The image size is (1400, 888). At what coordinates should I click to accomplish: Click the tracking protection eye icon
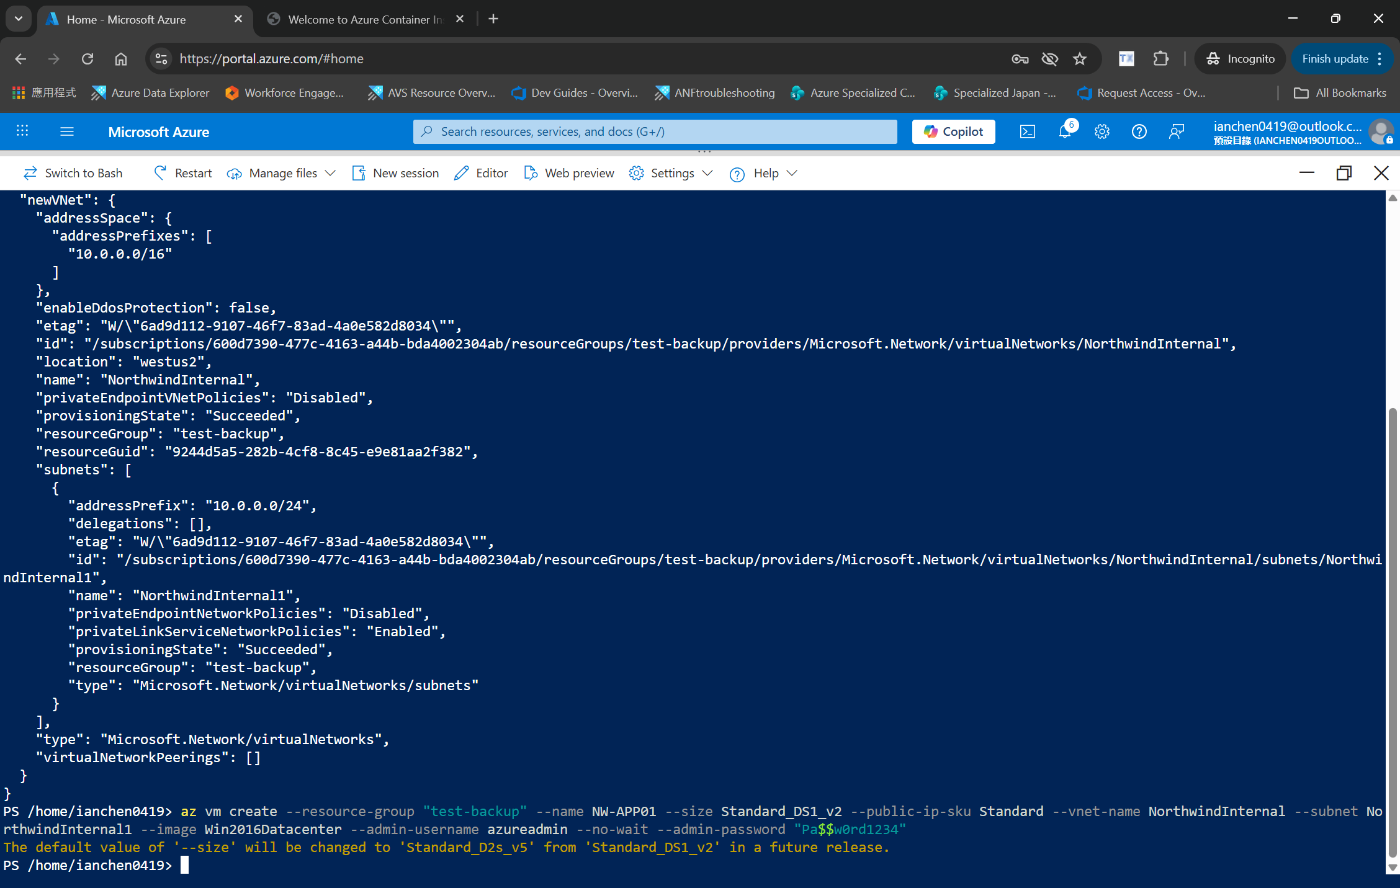(x=1050, y=59)
